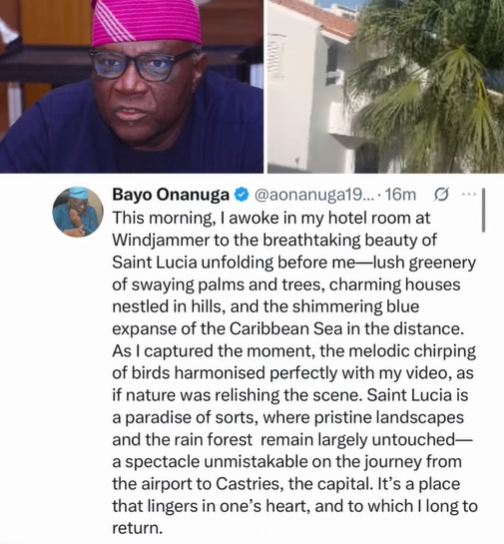
Task: Click the Bayo Onanuga display name
Action: coord(171,194)
